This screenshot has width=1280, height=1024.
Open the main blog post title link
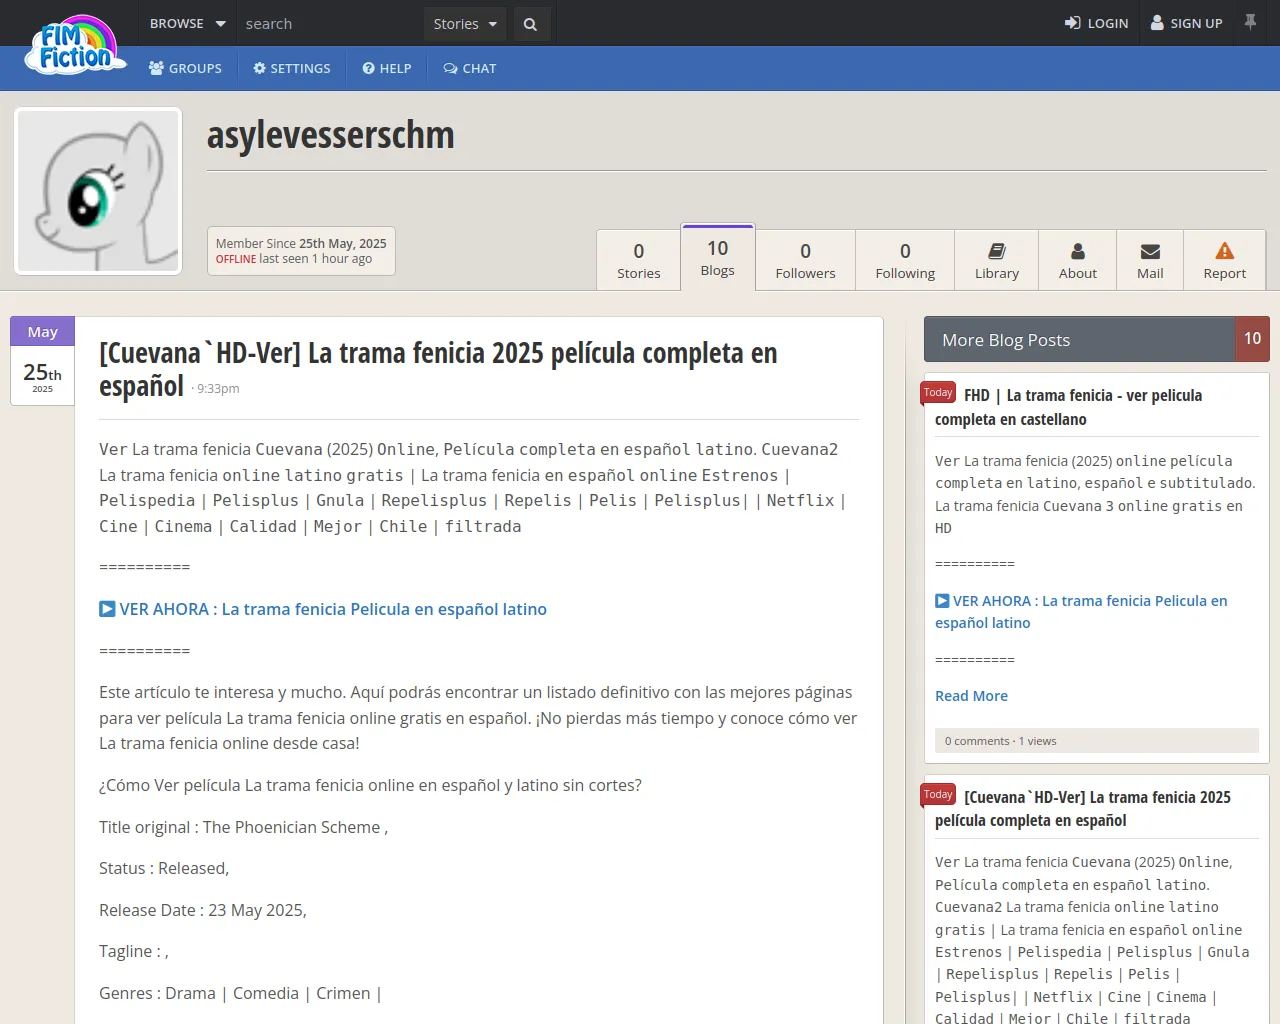tap(438, 369)
